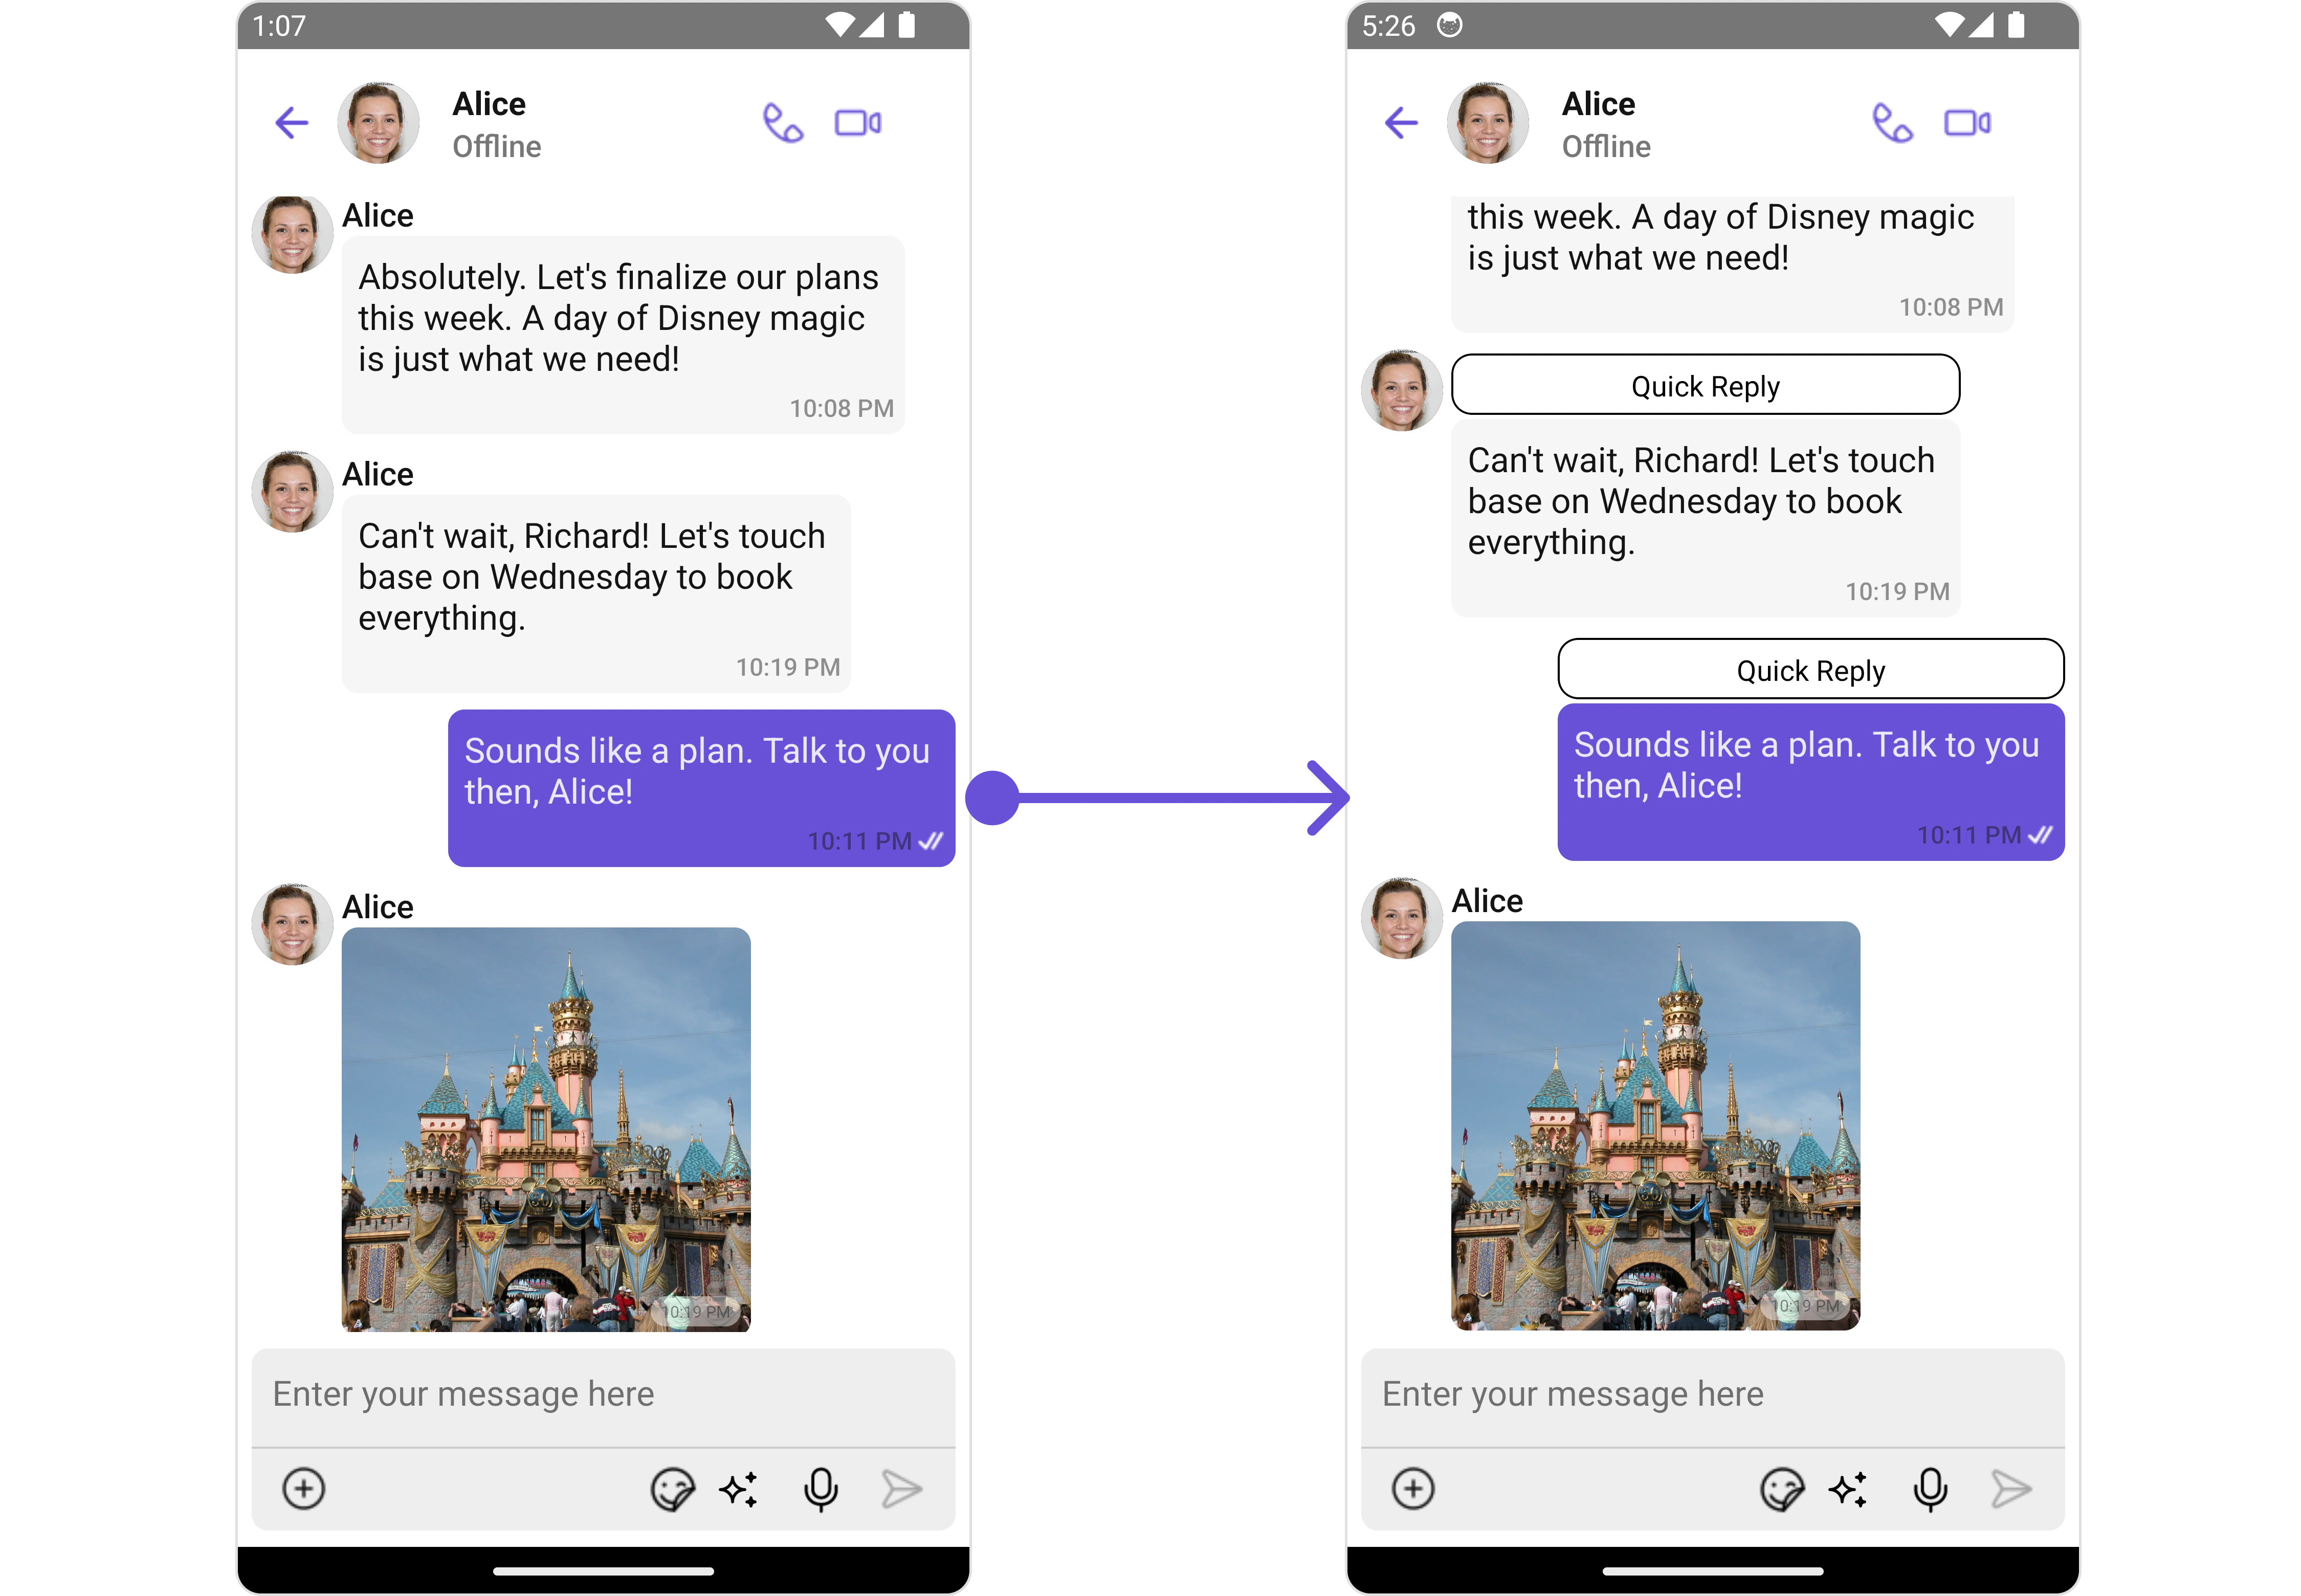Viewport: 2301px width, 1596px height.
Task: Start video call icon in left phone
Action: click(x=858, y=123)
